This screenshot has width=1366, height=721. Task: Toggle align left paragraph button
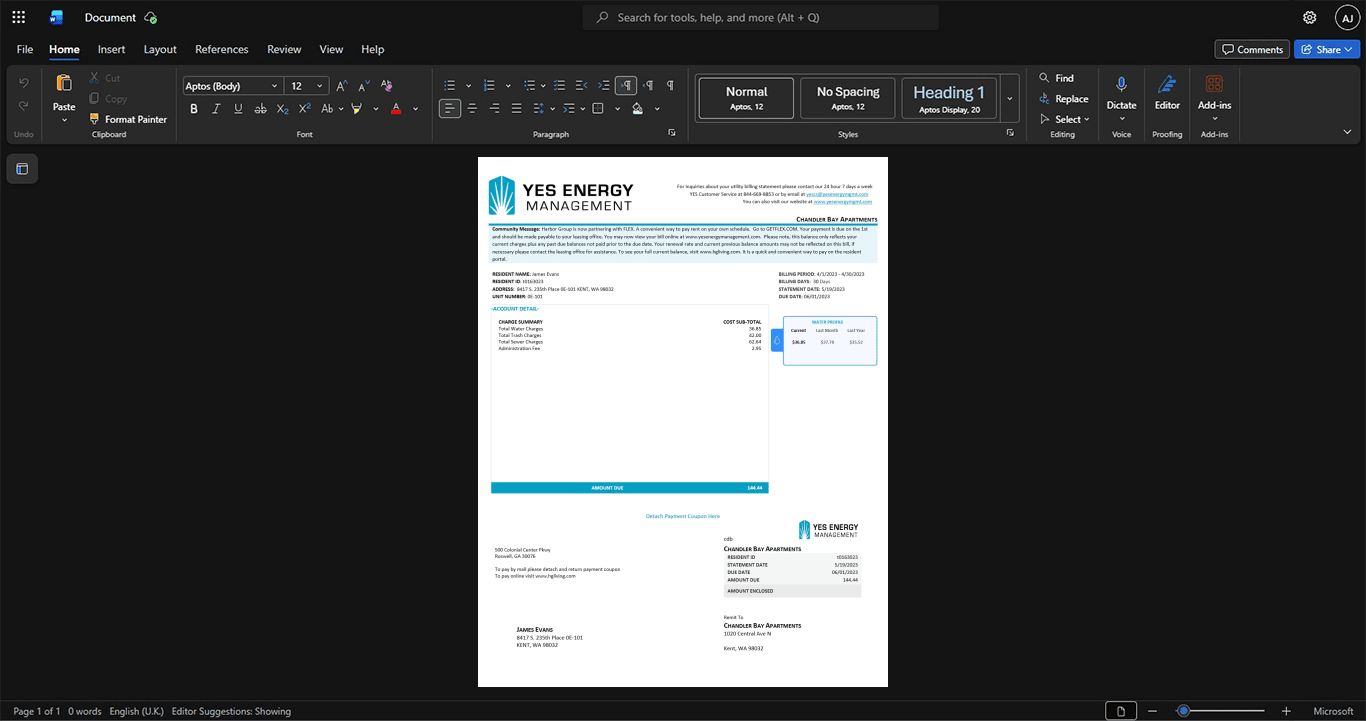(450, 108)
